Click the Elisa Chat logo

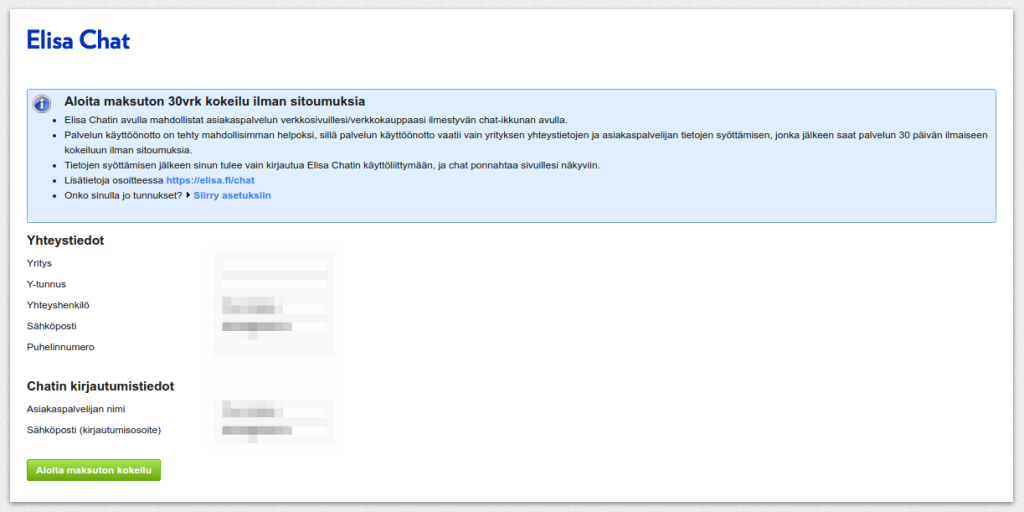pyautogui.click(x=78, y=40)
